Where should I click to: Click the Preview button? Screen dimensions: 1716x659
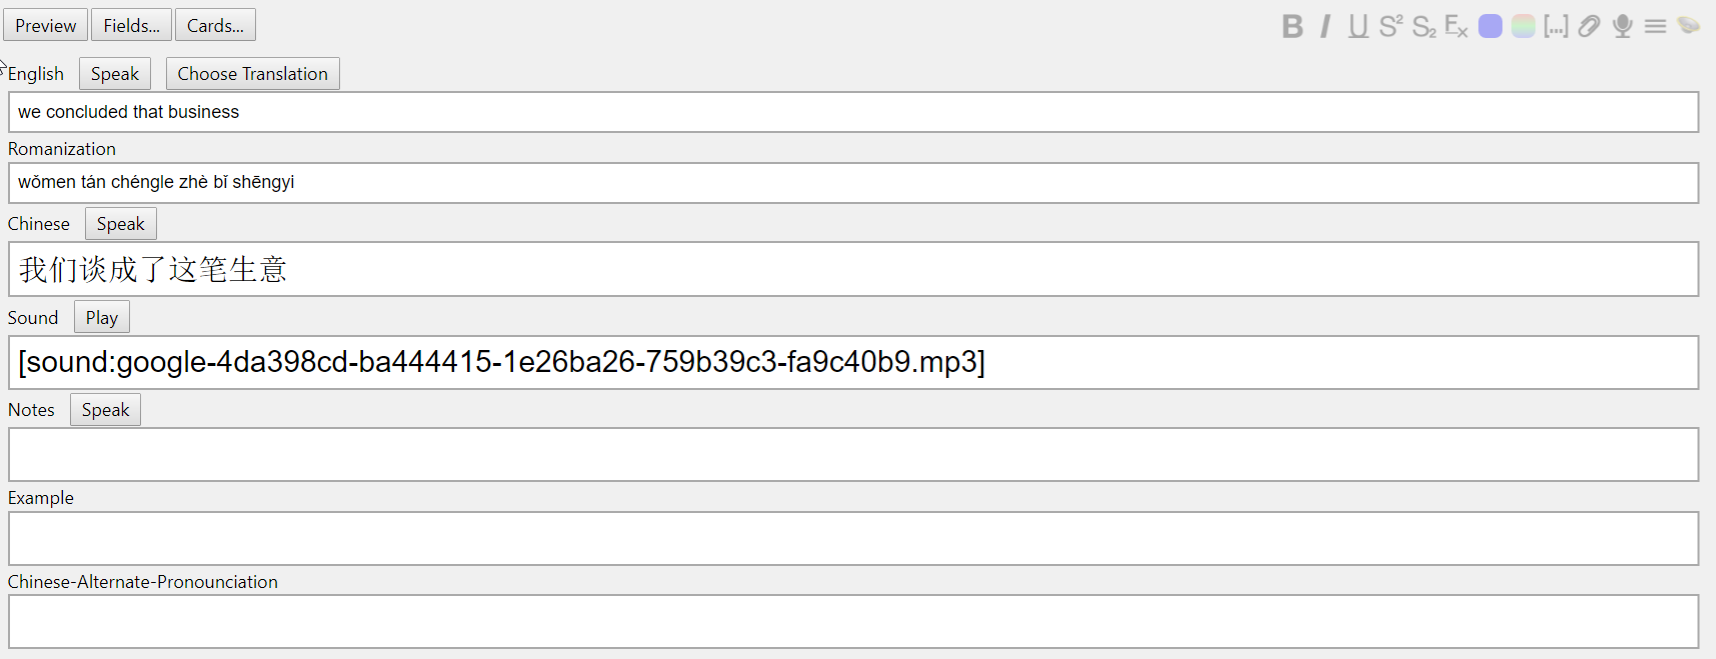45,25
